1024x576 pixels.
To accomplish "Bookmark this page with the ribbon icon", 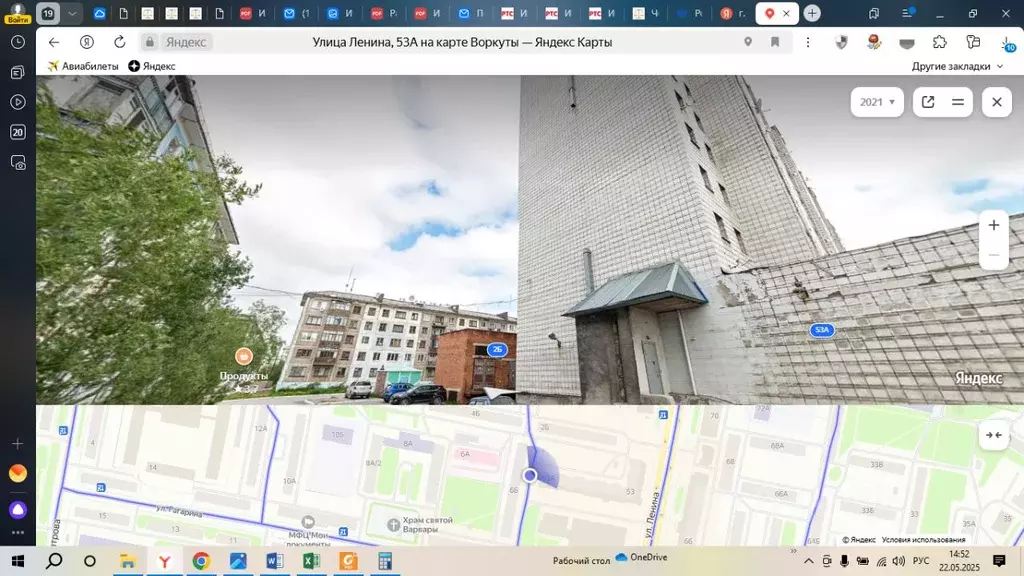I will point(775,42).
